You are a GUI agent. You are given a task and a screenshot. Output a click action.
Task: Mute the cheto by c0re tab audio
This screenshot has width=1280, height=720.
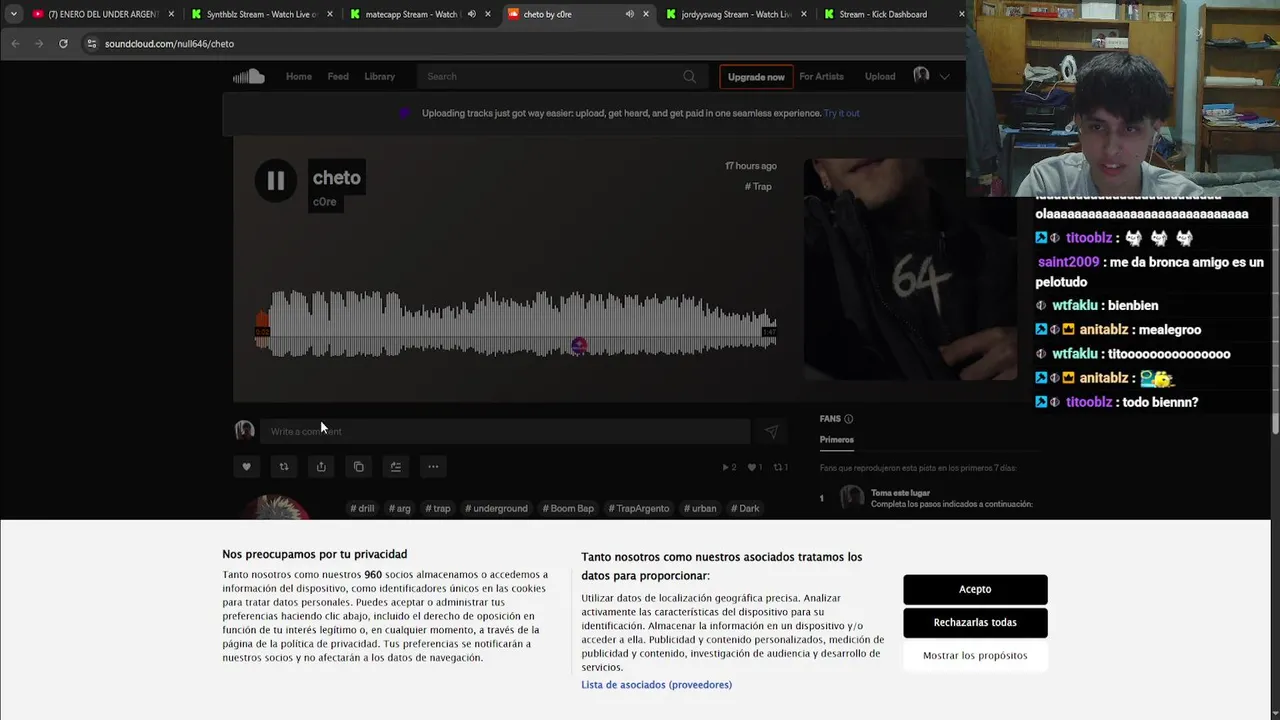click(x=629, y=14)
